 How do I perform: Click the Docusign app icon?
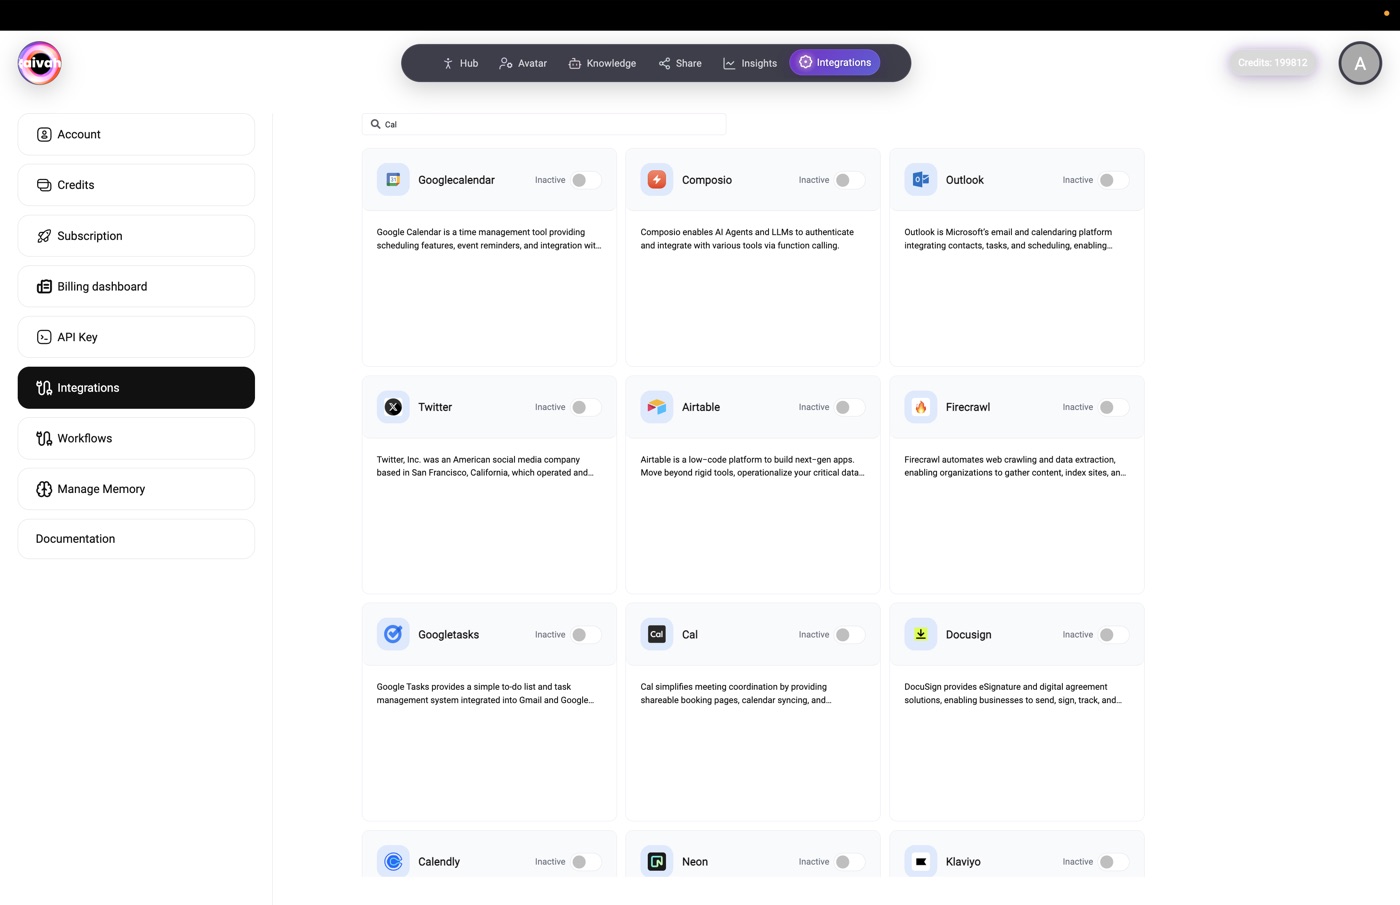point(921,634)
